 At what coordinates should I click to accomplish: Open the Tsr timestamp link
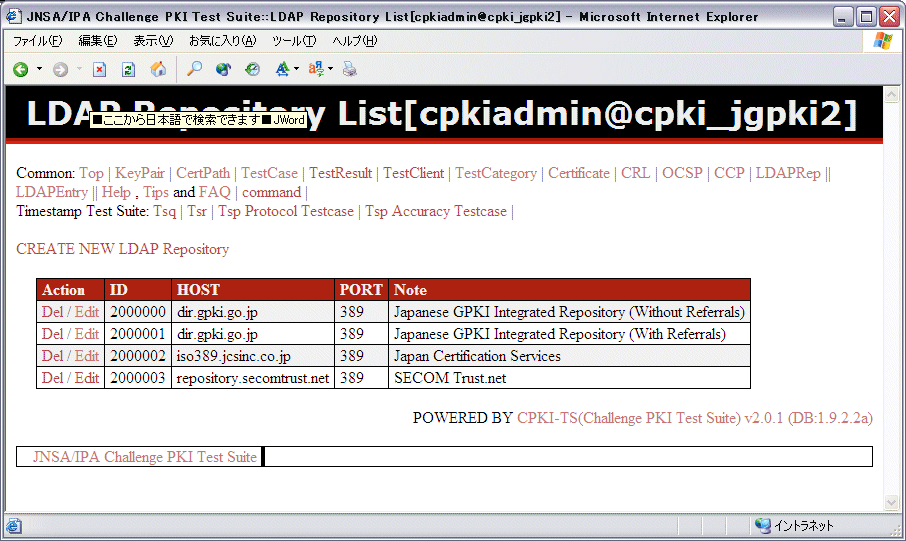197,212
